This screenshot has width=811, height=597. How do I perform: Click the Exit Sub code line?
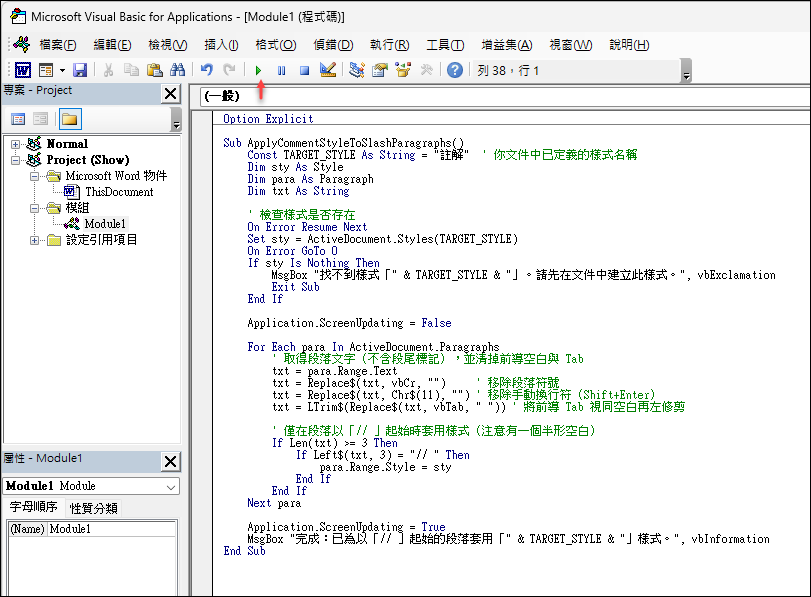[x=295, y=287]
